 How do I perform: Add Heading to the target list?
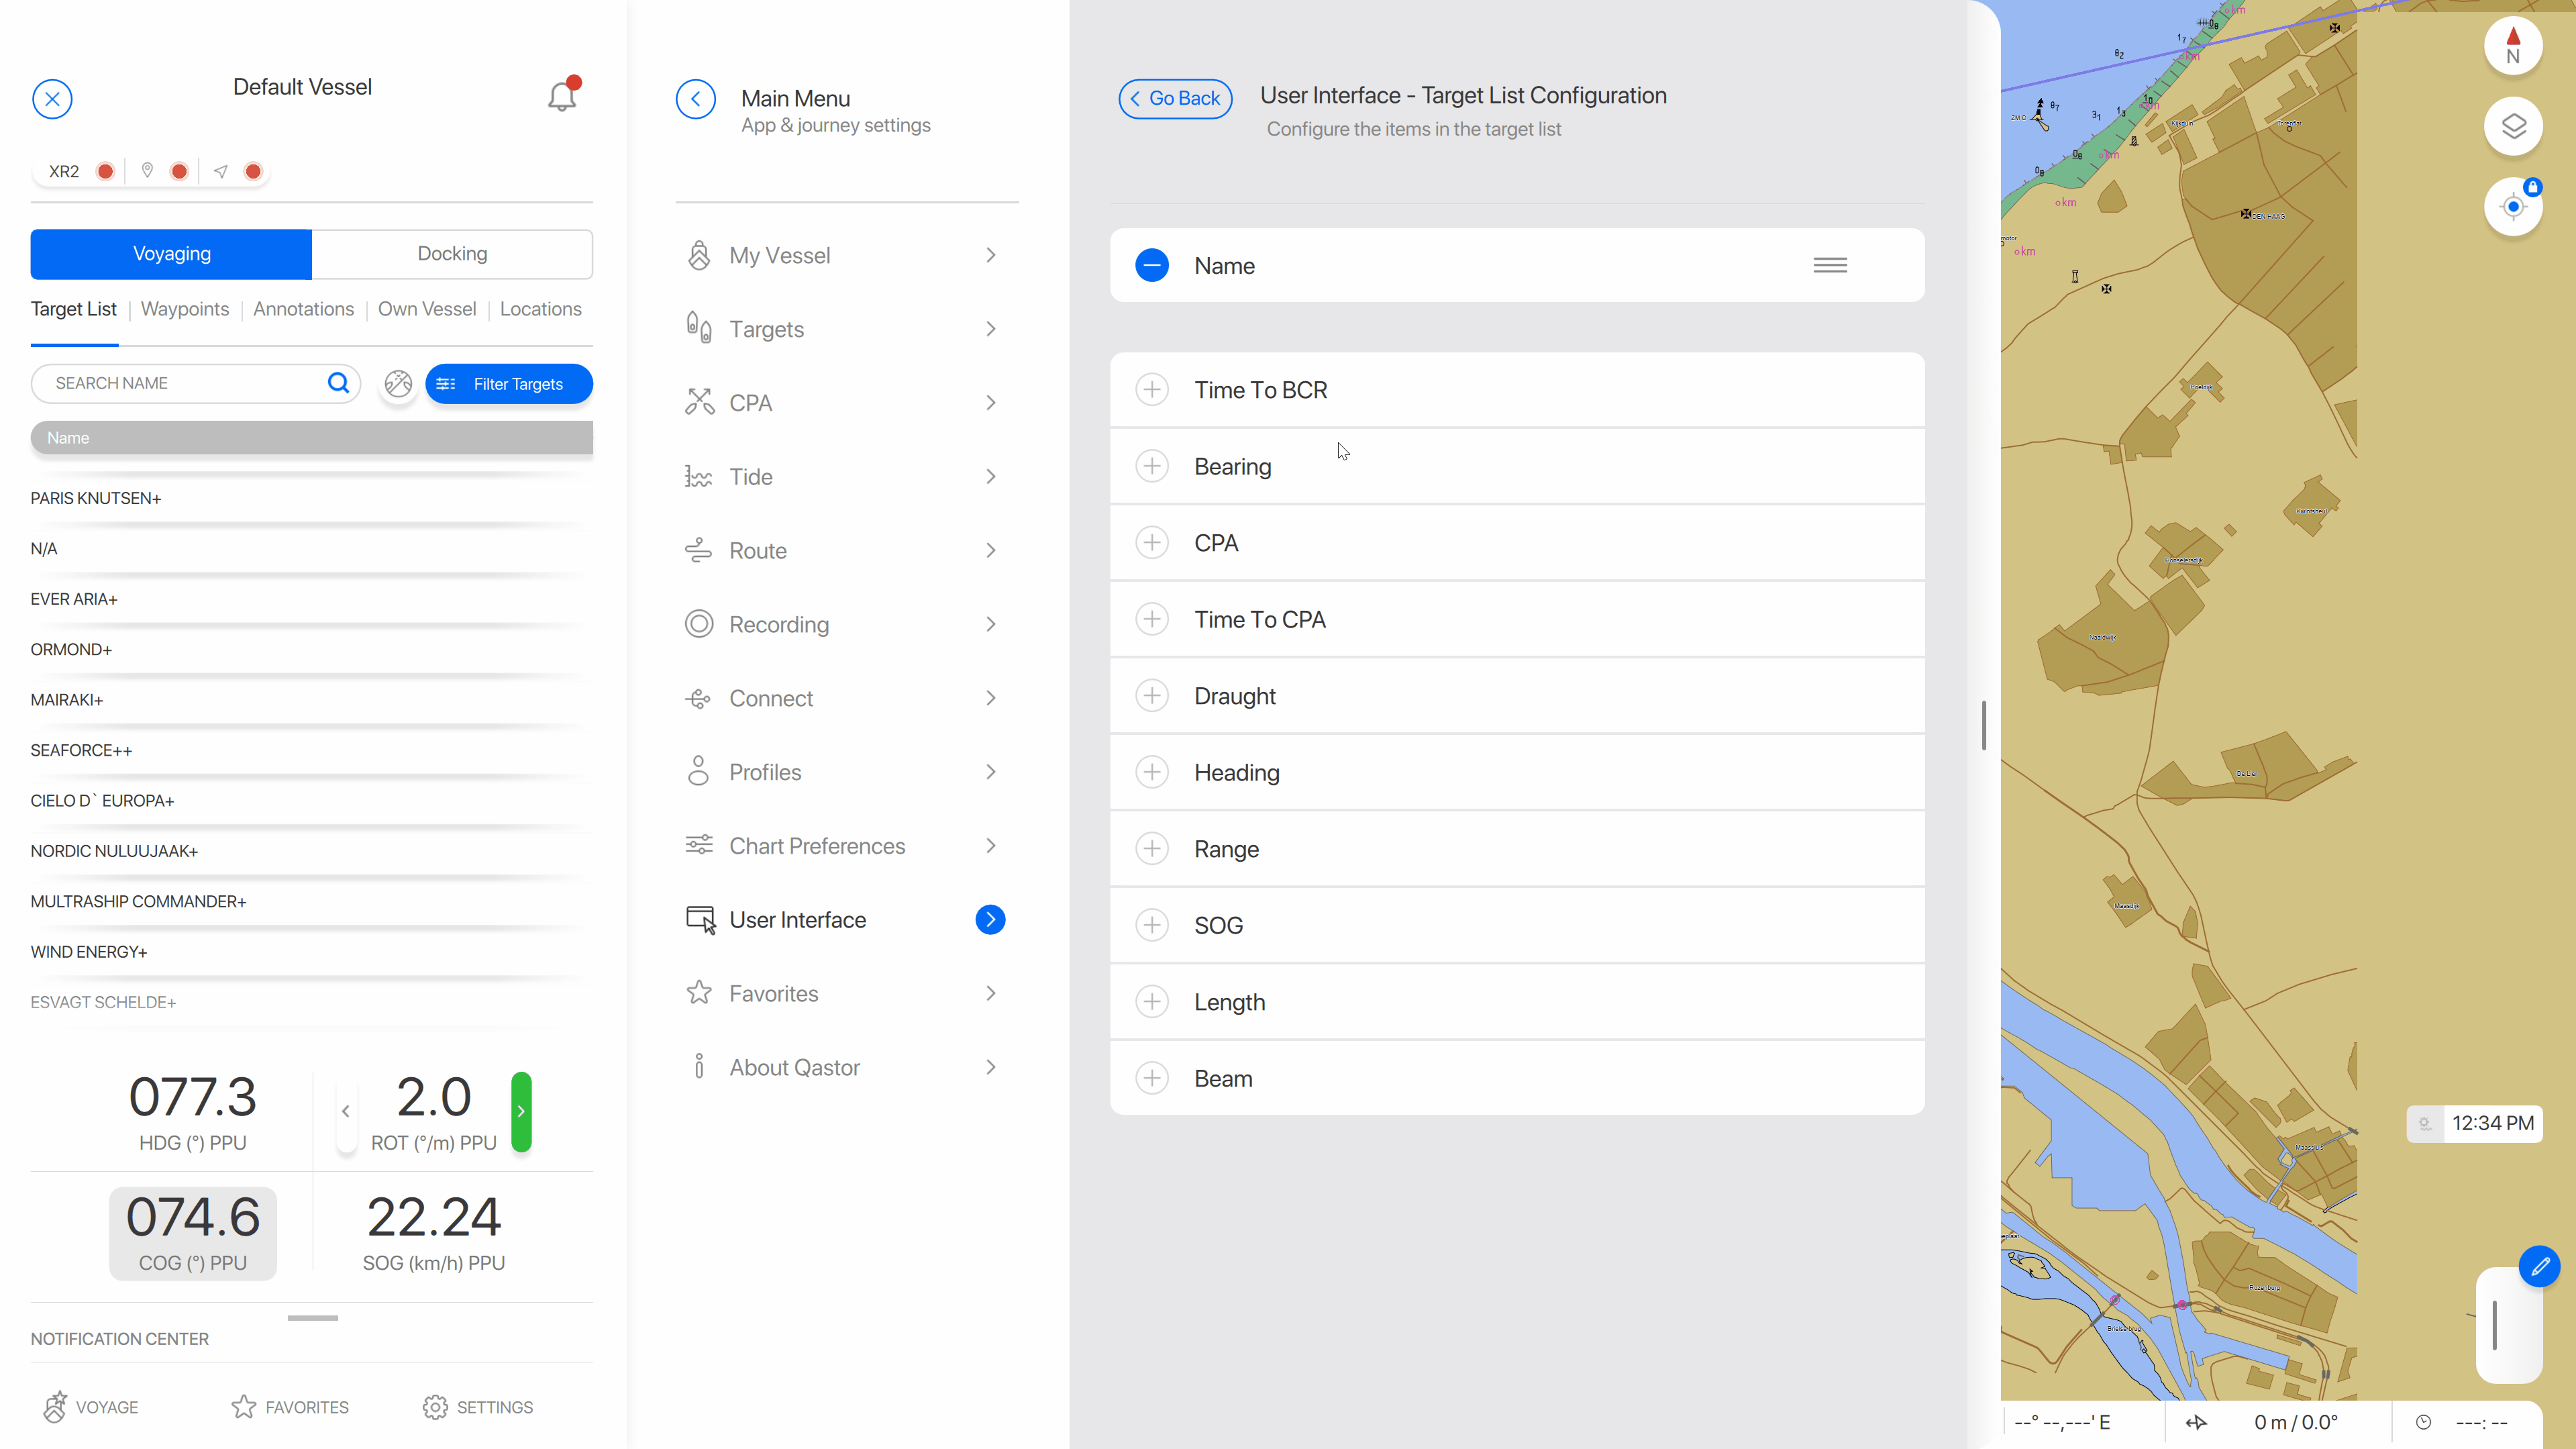click(x=1152, y=772)
